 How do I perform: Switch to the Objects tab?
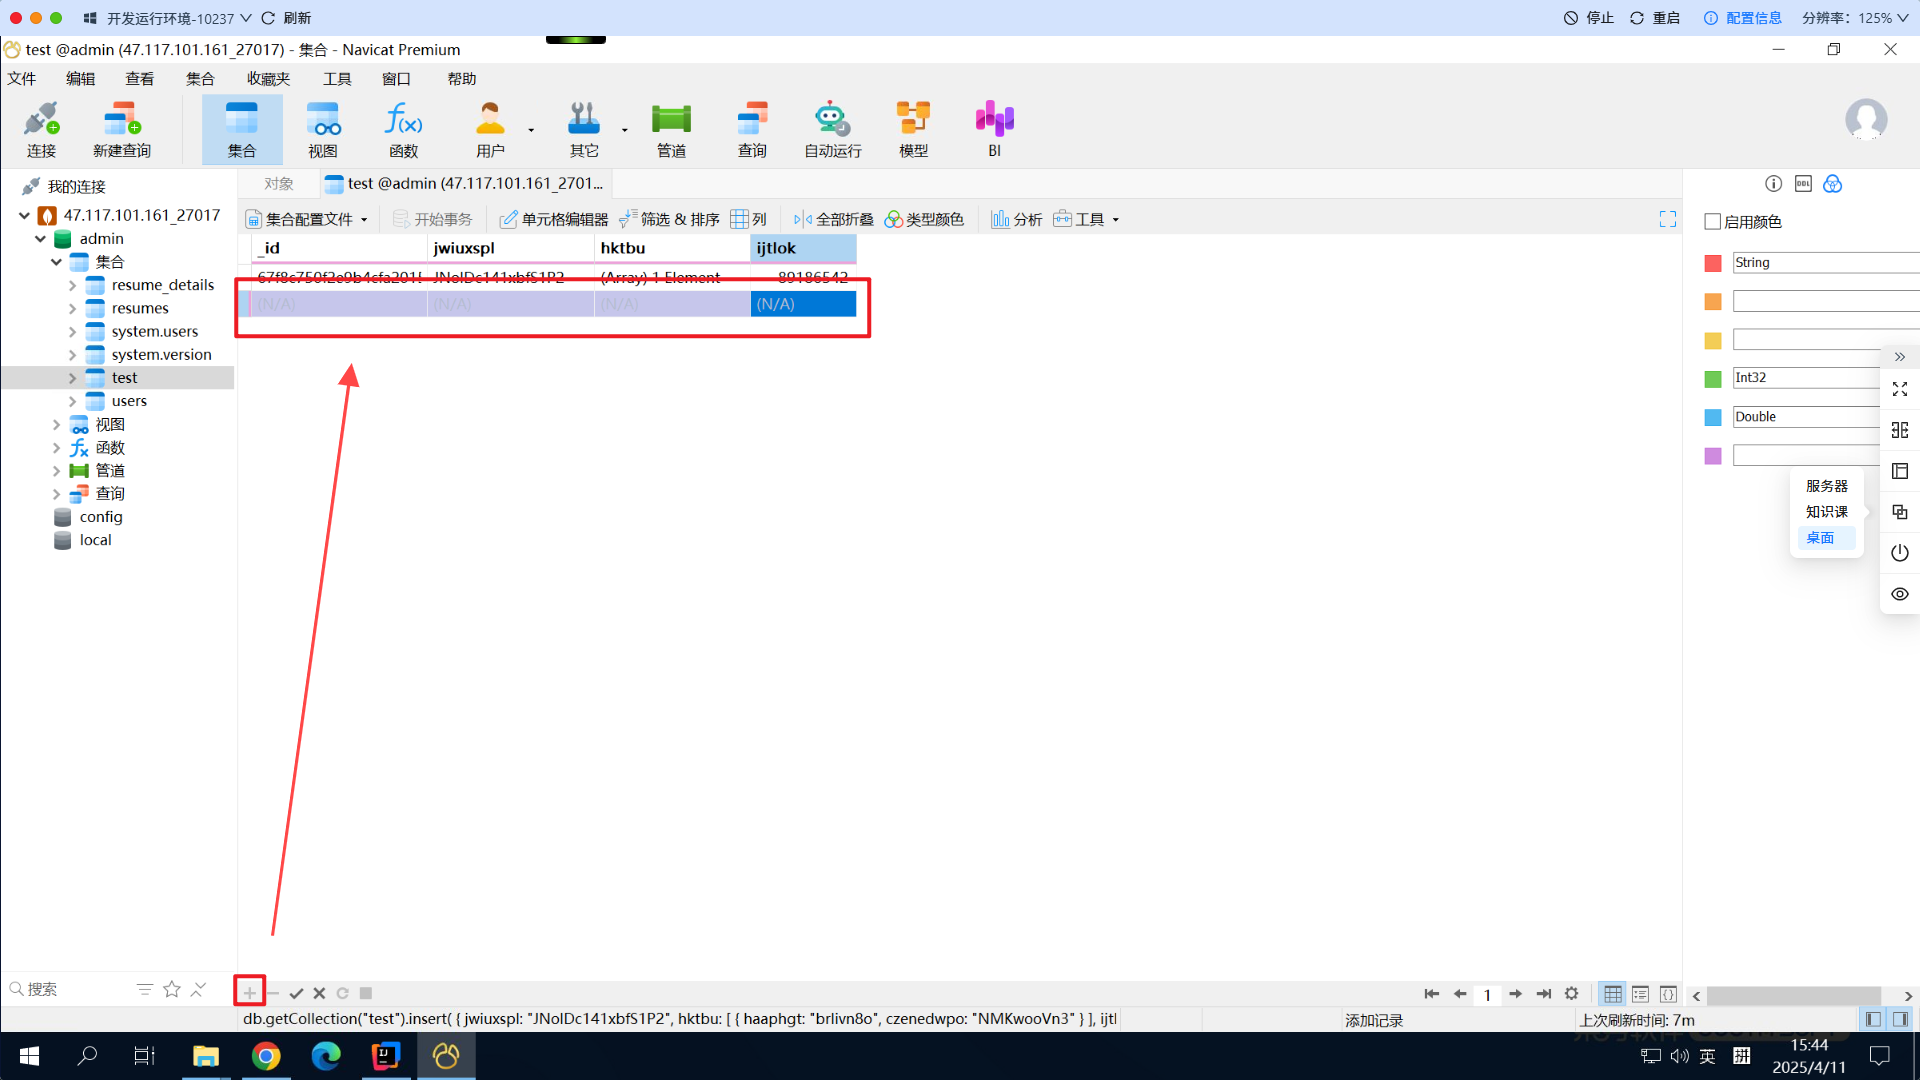tap(279, 184)
